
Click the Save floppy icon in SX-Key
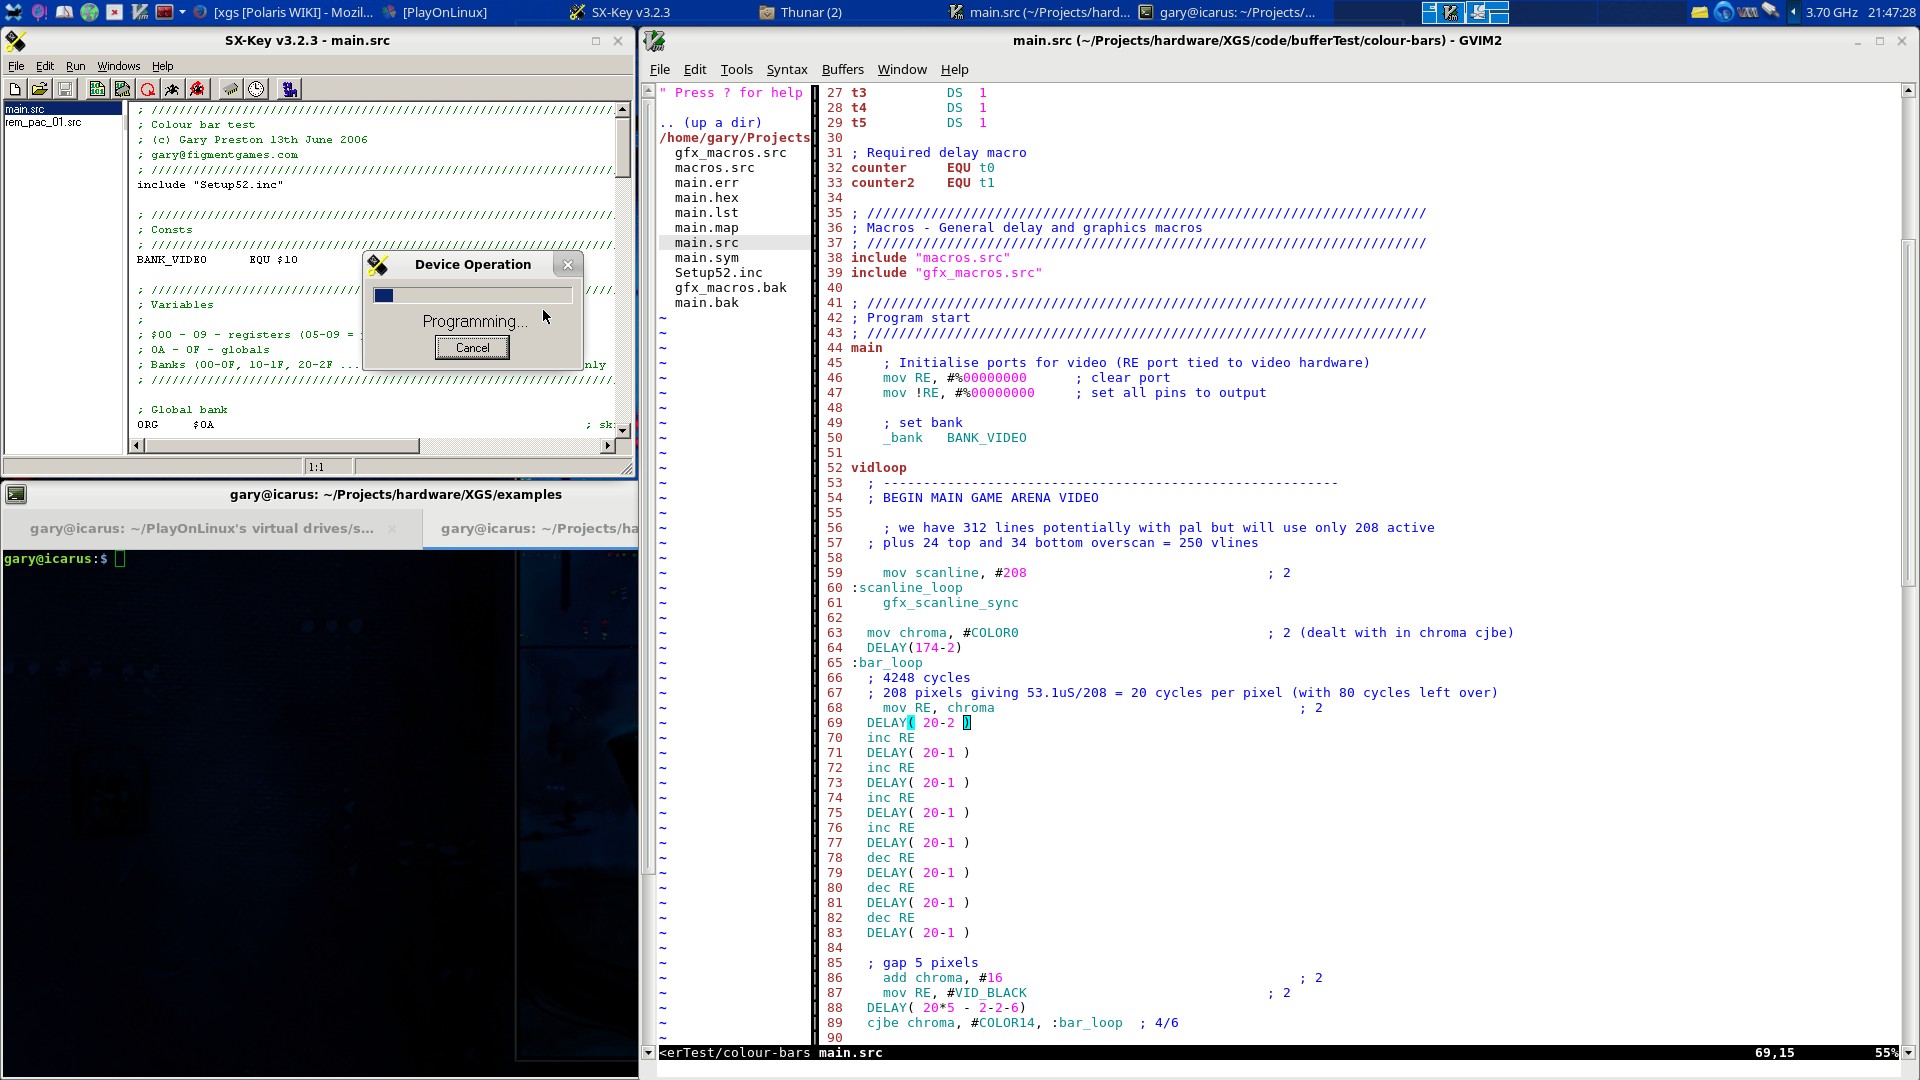click(65, 89)
